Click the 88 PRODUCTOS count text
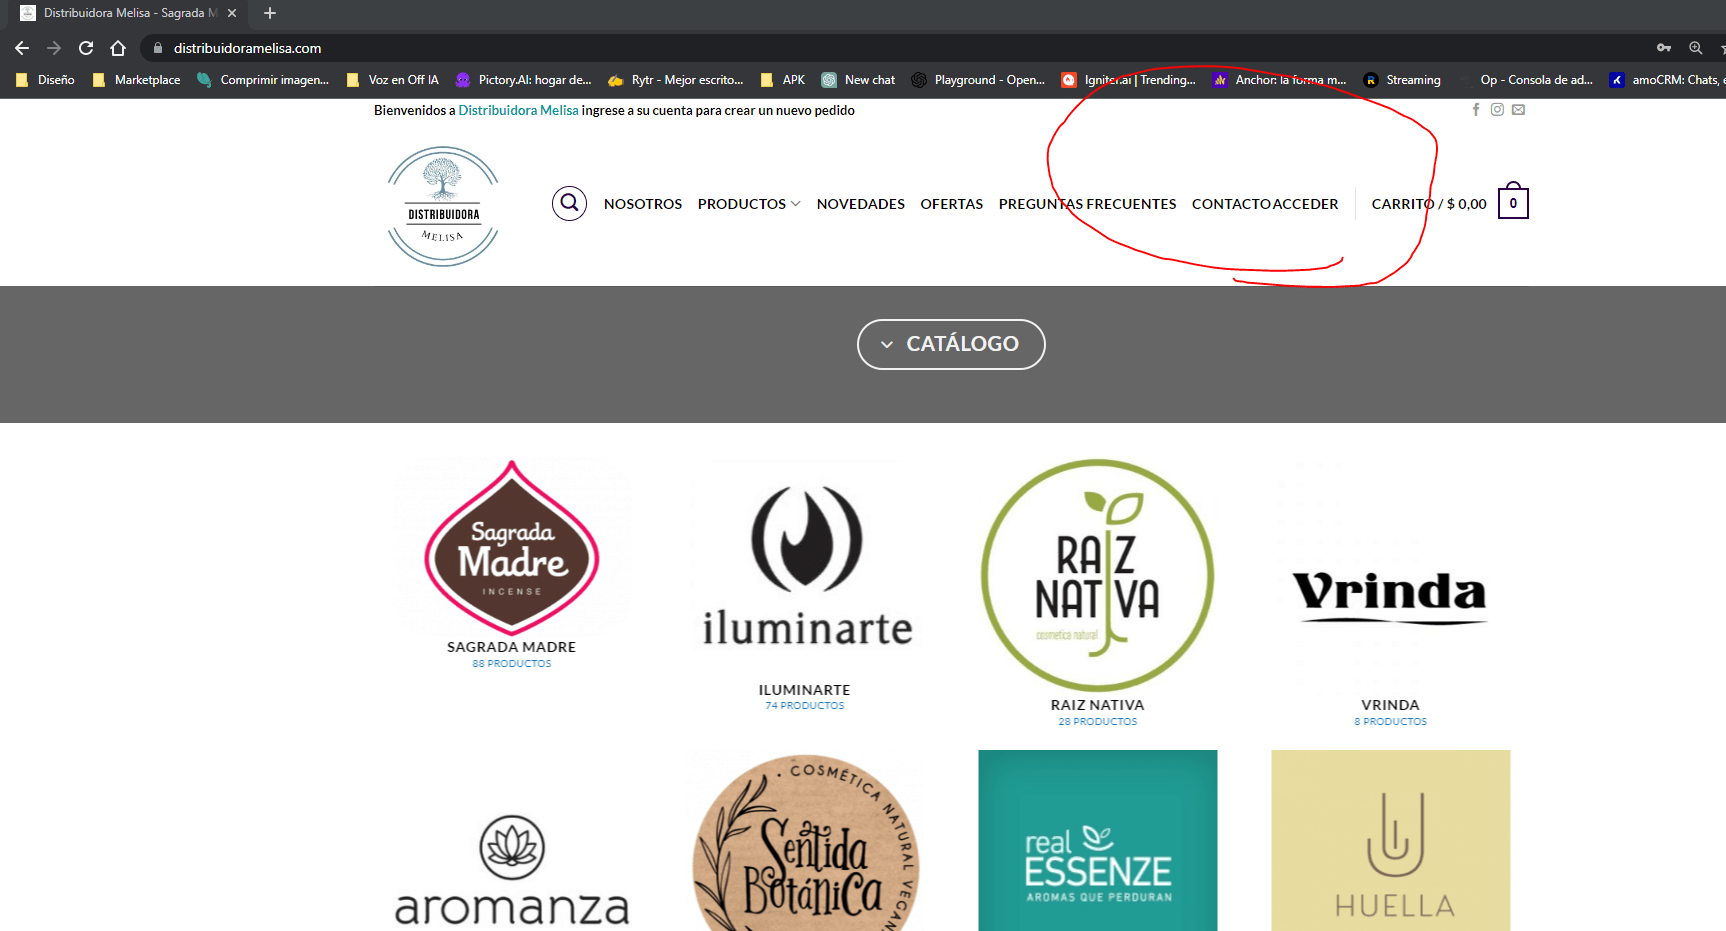Screen dimensions: 1726x931 [x=511, y=664]
